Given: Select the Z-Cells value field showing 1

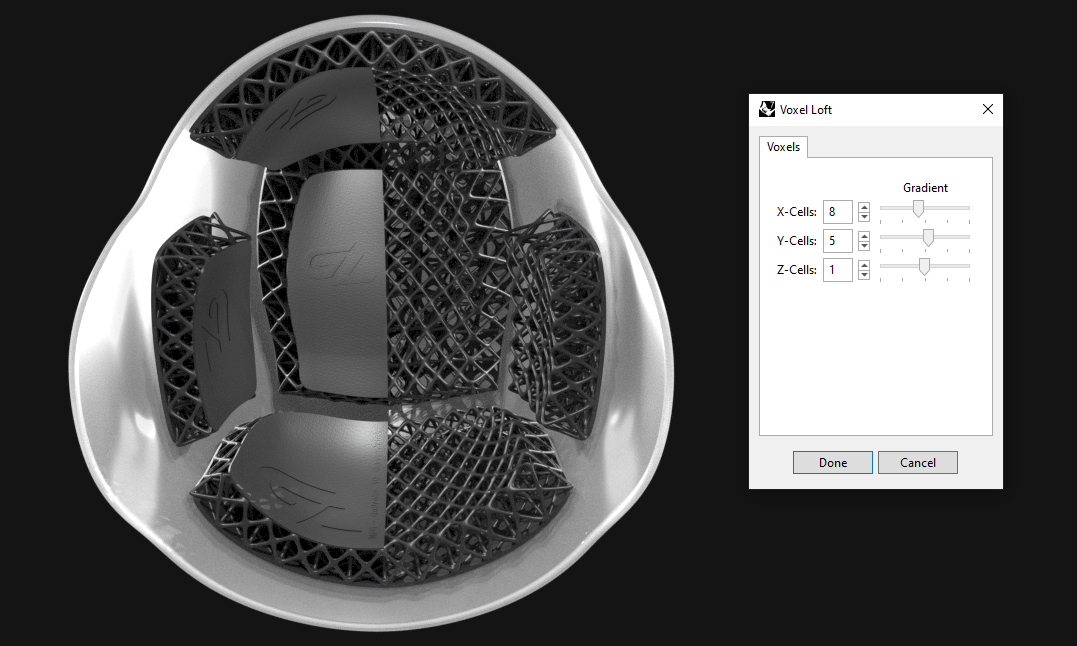Looking at the screenshot, I should (x=838, y=269).
